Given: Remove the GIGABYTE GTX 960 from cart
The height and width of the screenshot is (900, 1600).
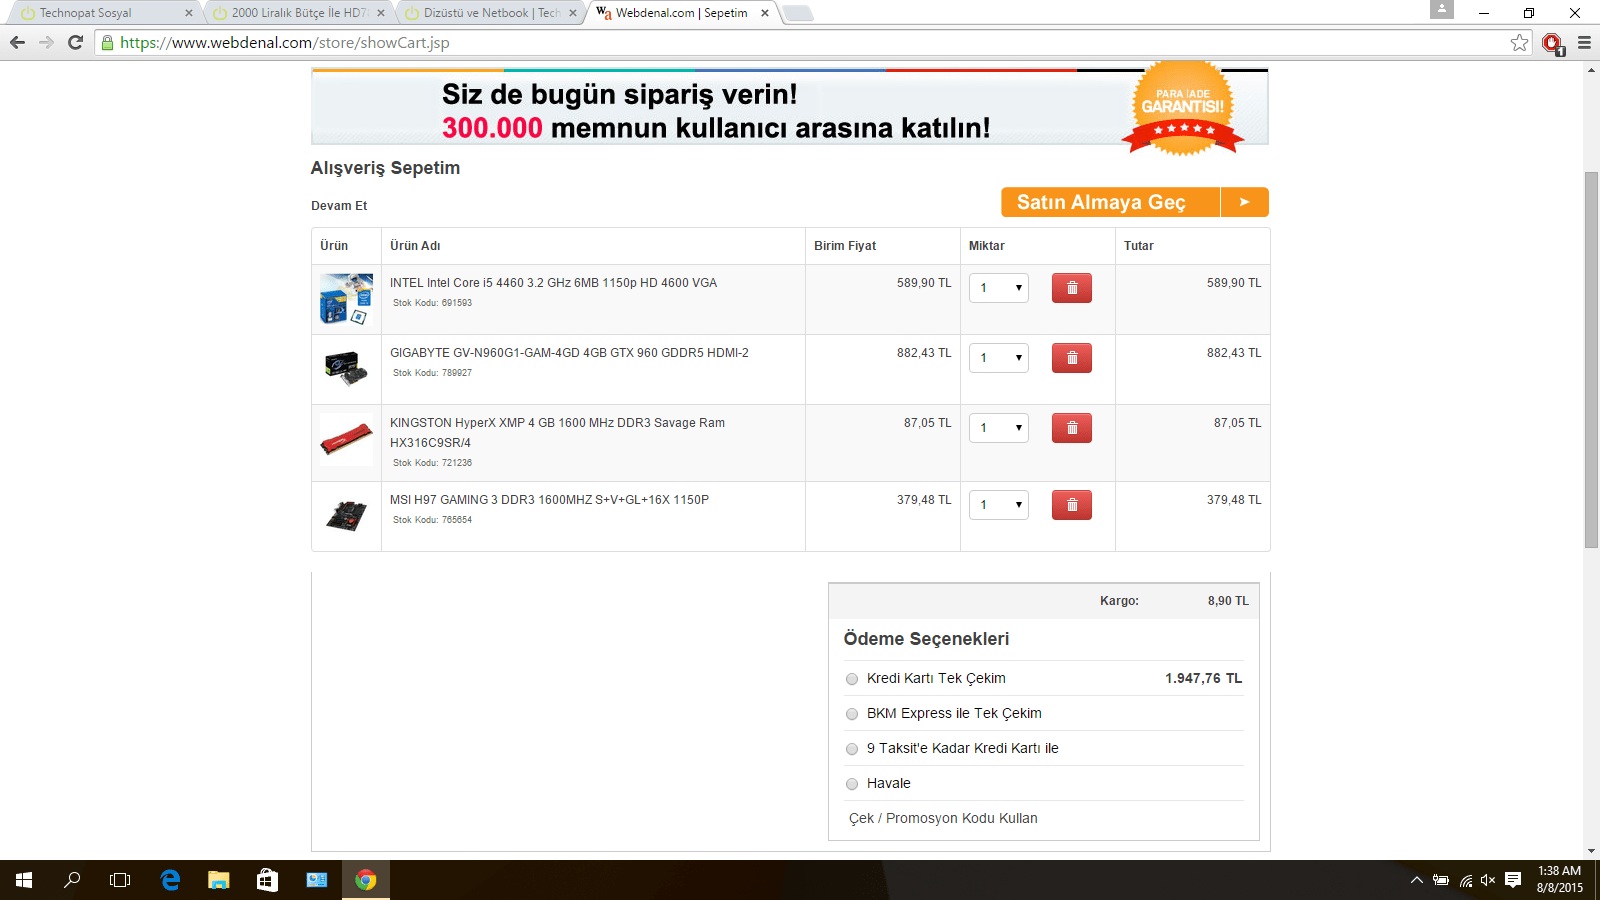Looking at the screenshot, I should 1071,358.
